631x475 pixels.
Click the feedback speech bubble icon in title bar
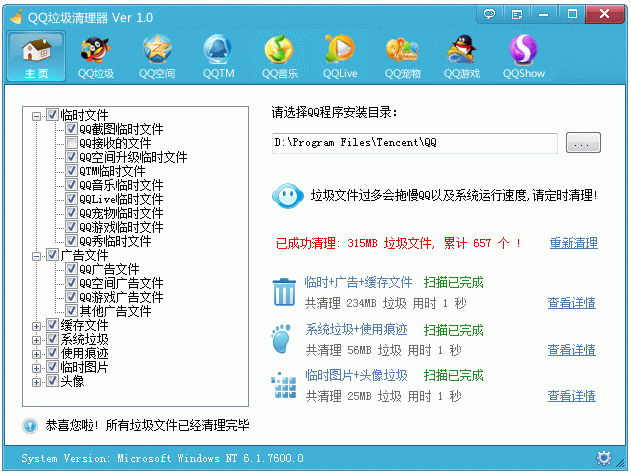pyautogui.click(x=489, y=14)
